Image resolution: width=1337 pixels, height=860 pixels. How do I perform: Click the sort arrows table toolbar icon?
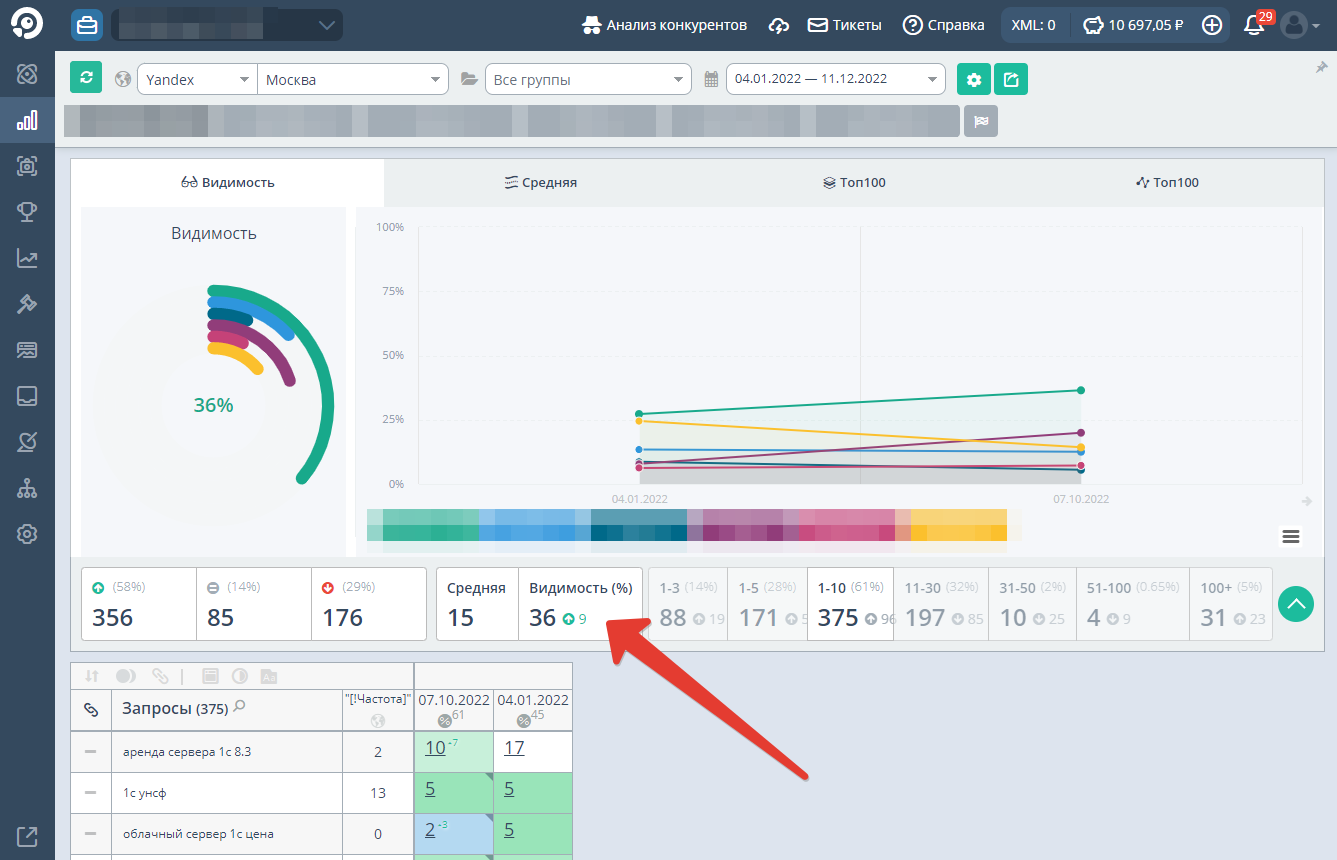click(91, 676)
